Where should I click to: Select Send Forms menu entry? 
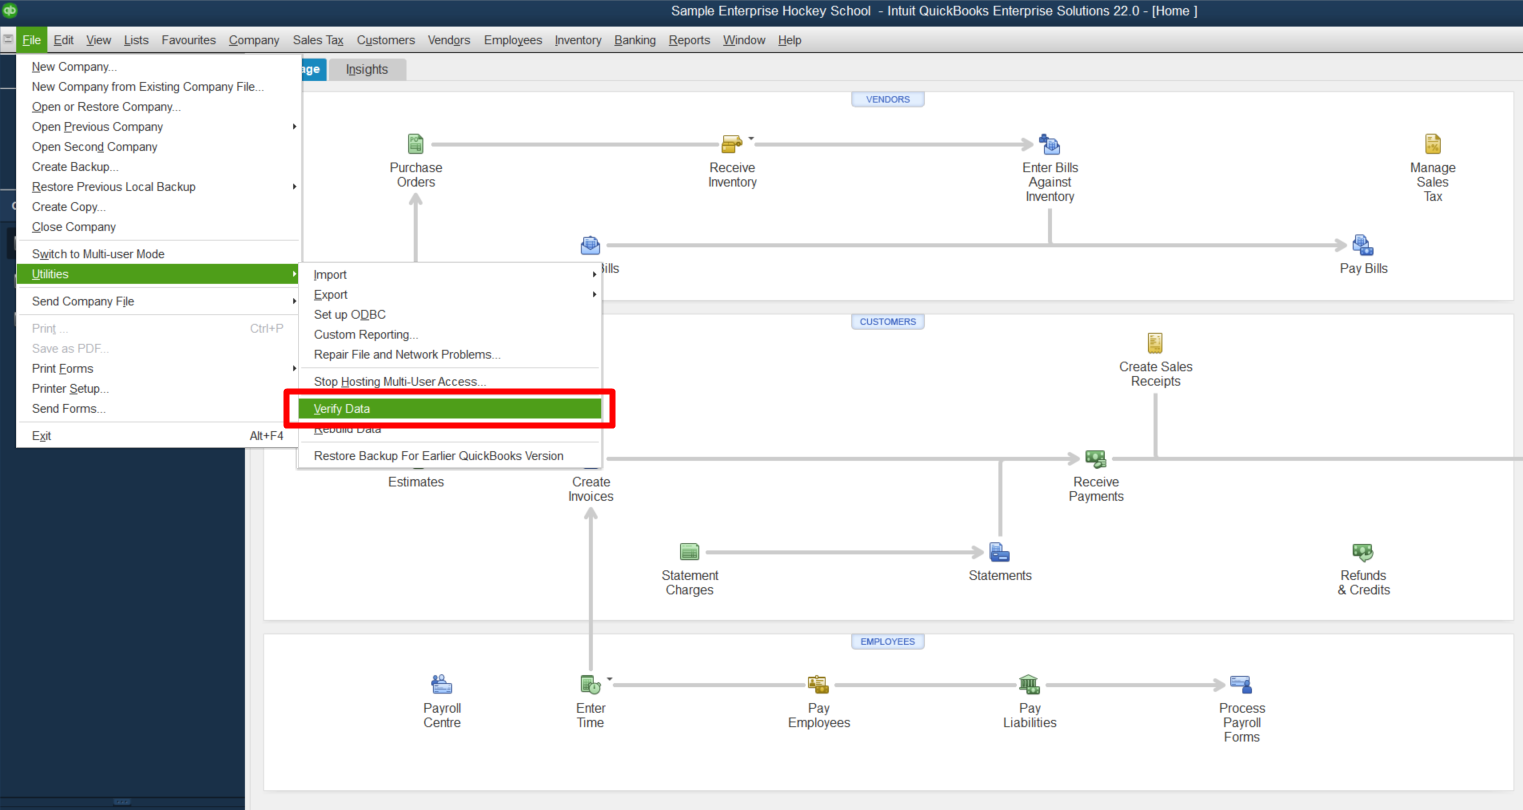click(x=158, y=409)
